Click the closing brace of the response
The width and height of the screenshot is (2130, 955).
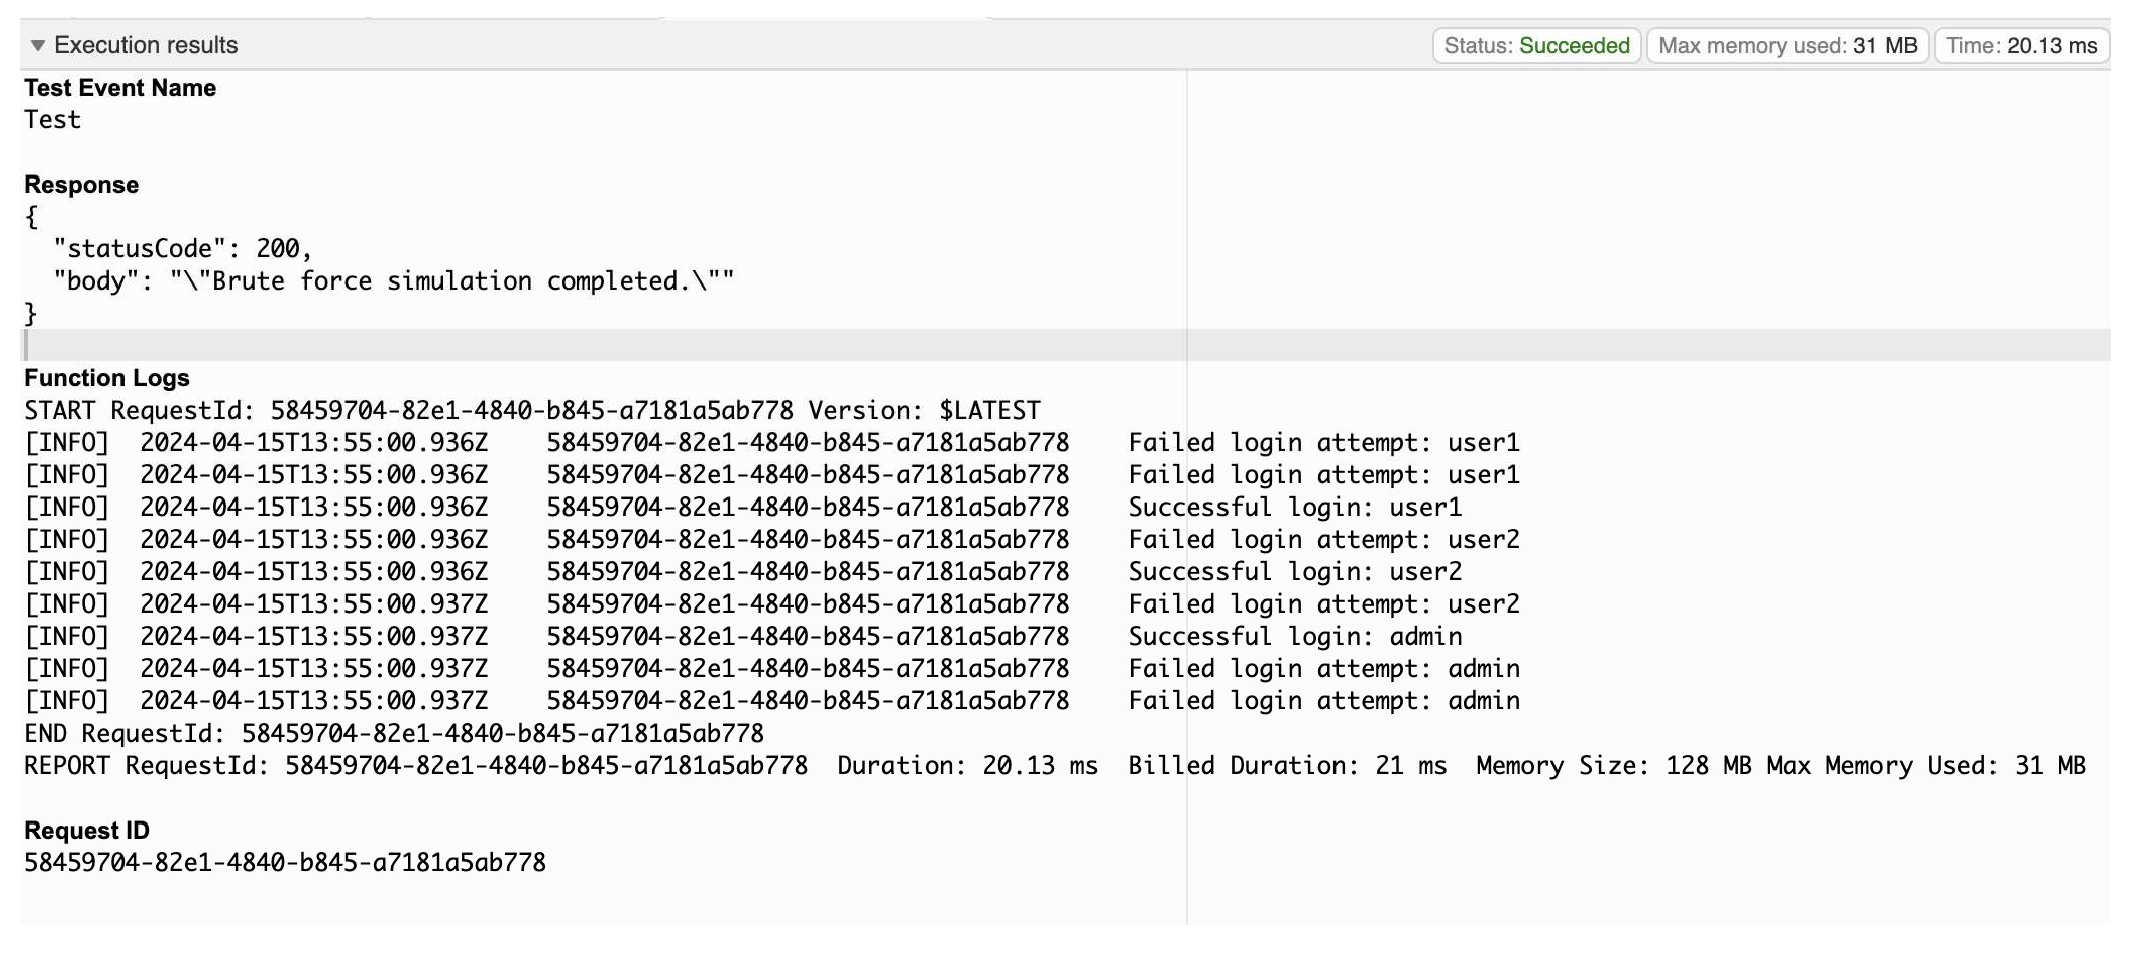click(31, 314)
